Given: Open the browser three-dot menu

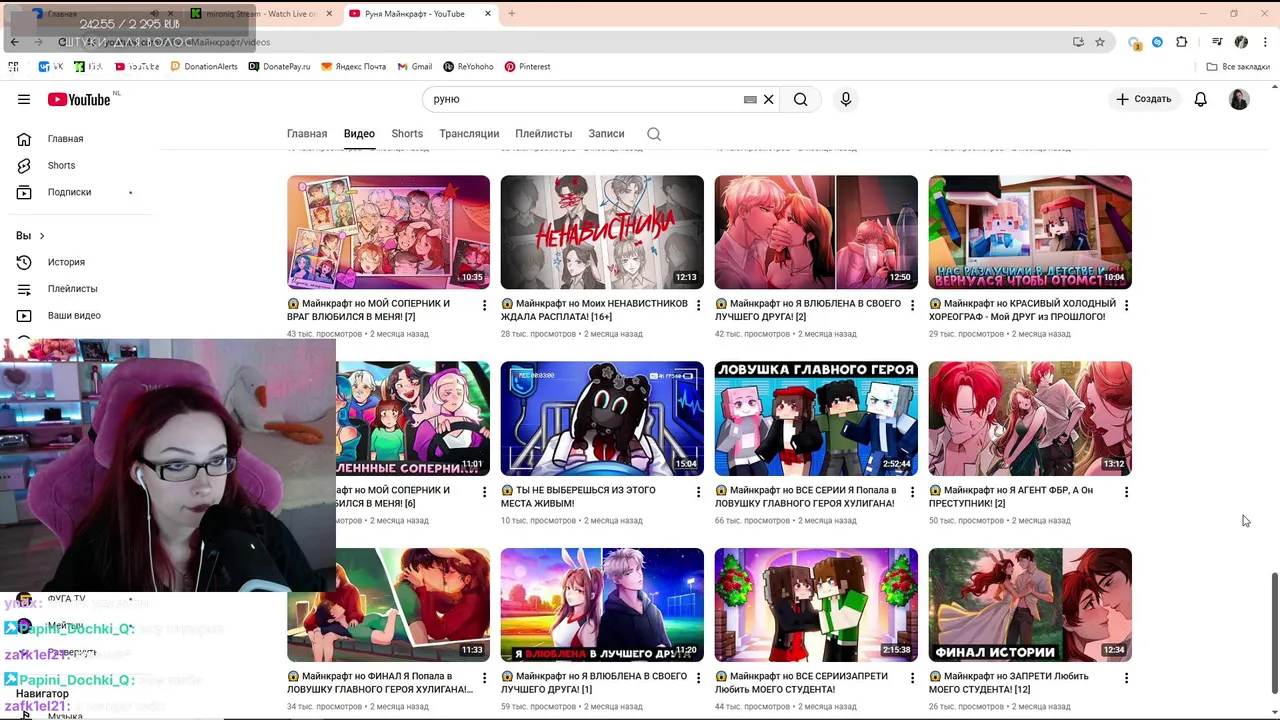Looking at the screenshot, I should click(1265, 42).
